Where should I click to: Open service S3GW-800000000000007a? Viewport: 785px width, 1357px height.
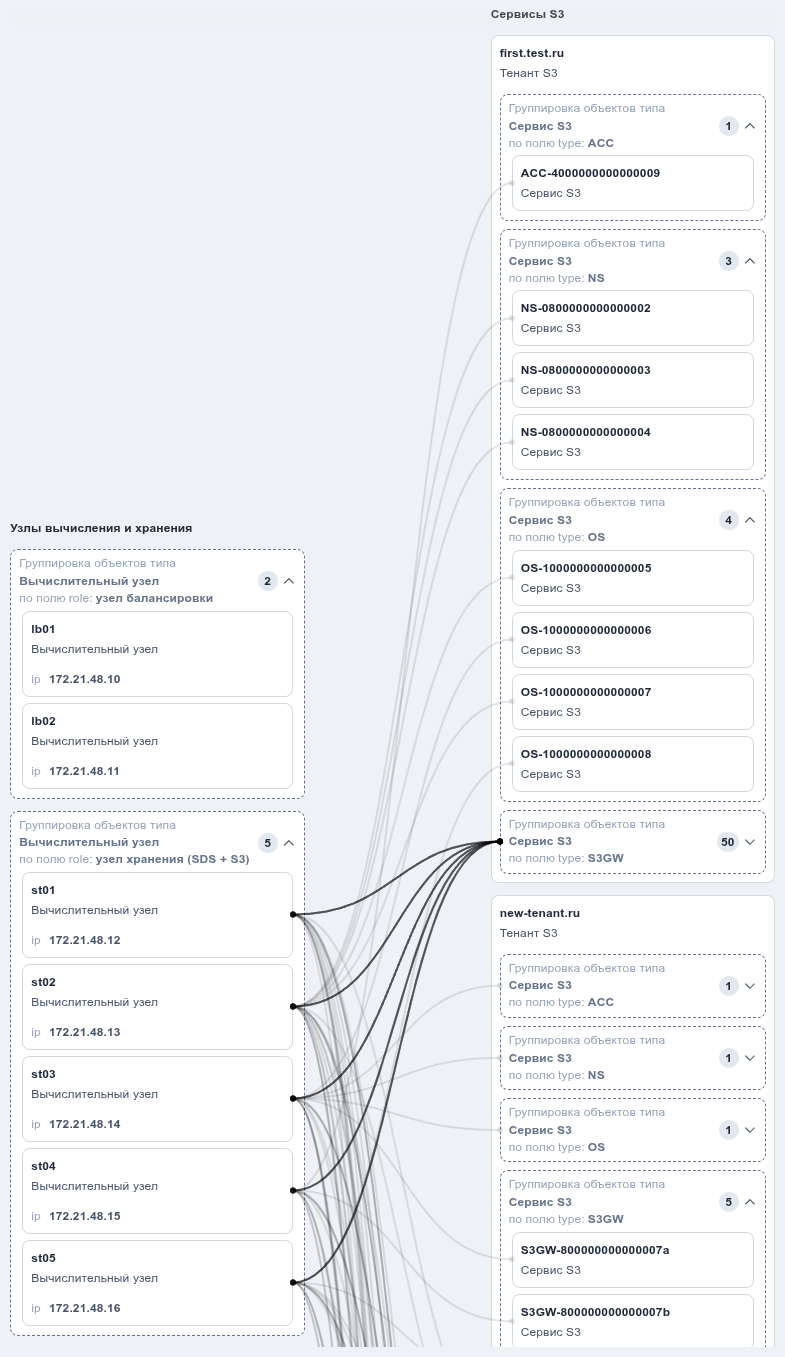(x=633, y=1260)
